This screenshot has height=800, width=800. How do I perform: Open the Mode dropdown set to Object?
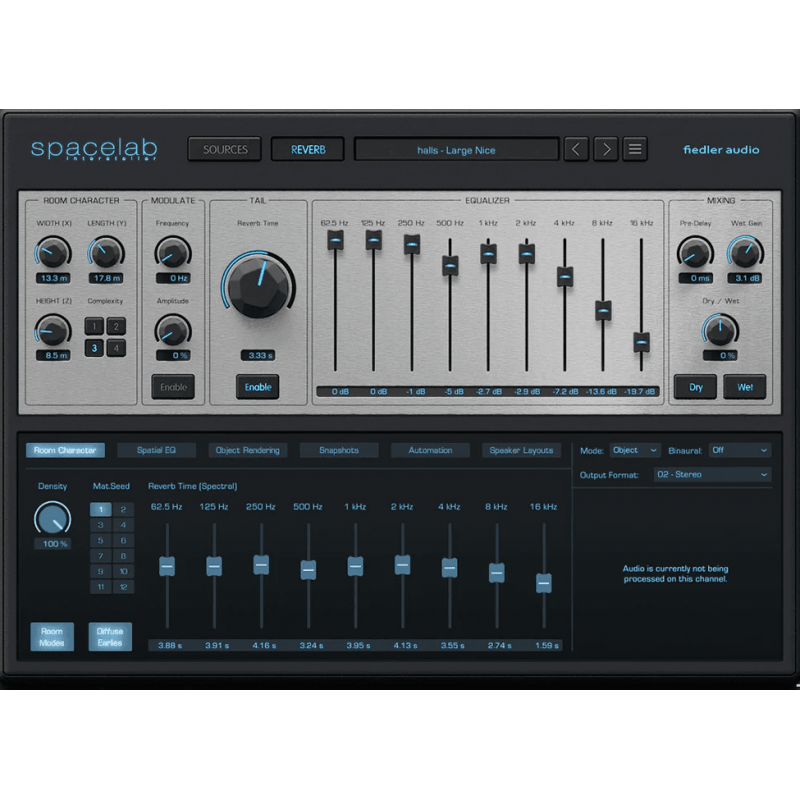pos(634,450)
